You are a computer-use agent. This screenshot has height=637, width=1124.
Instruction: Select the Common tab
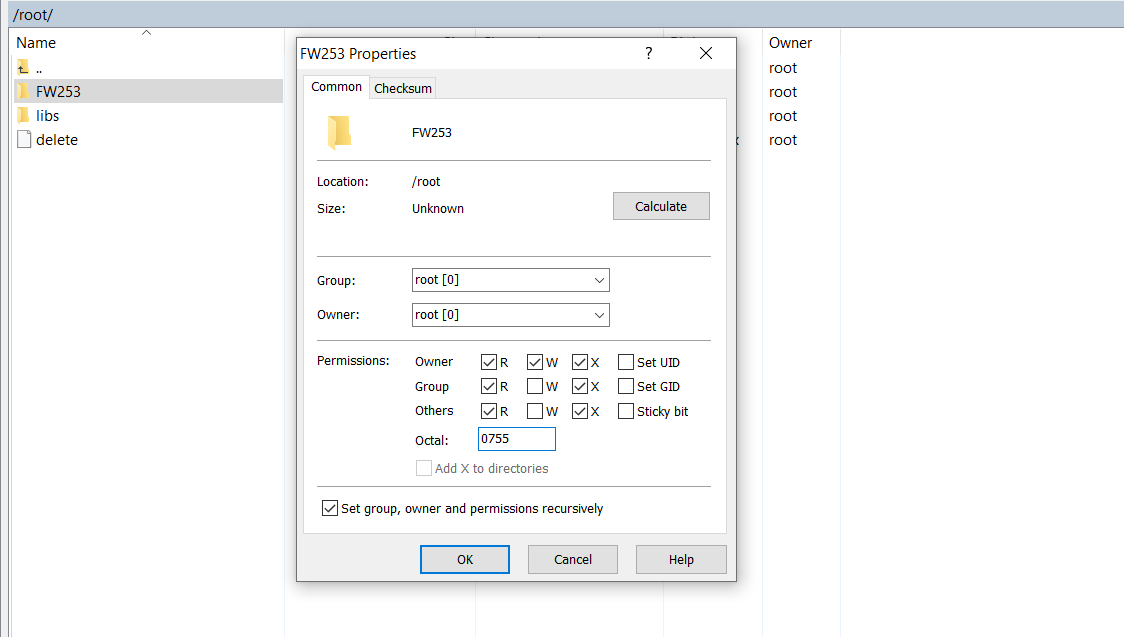click(x=336, y=87)
